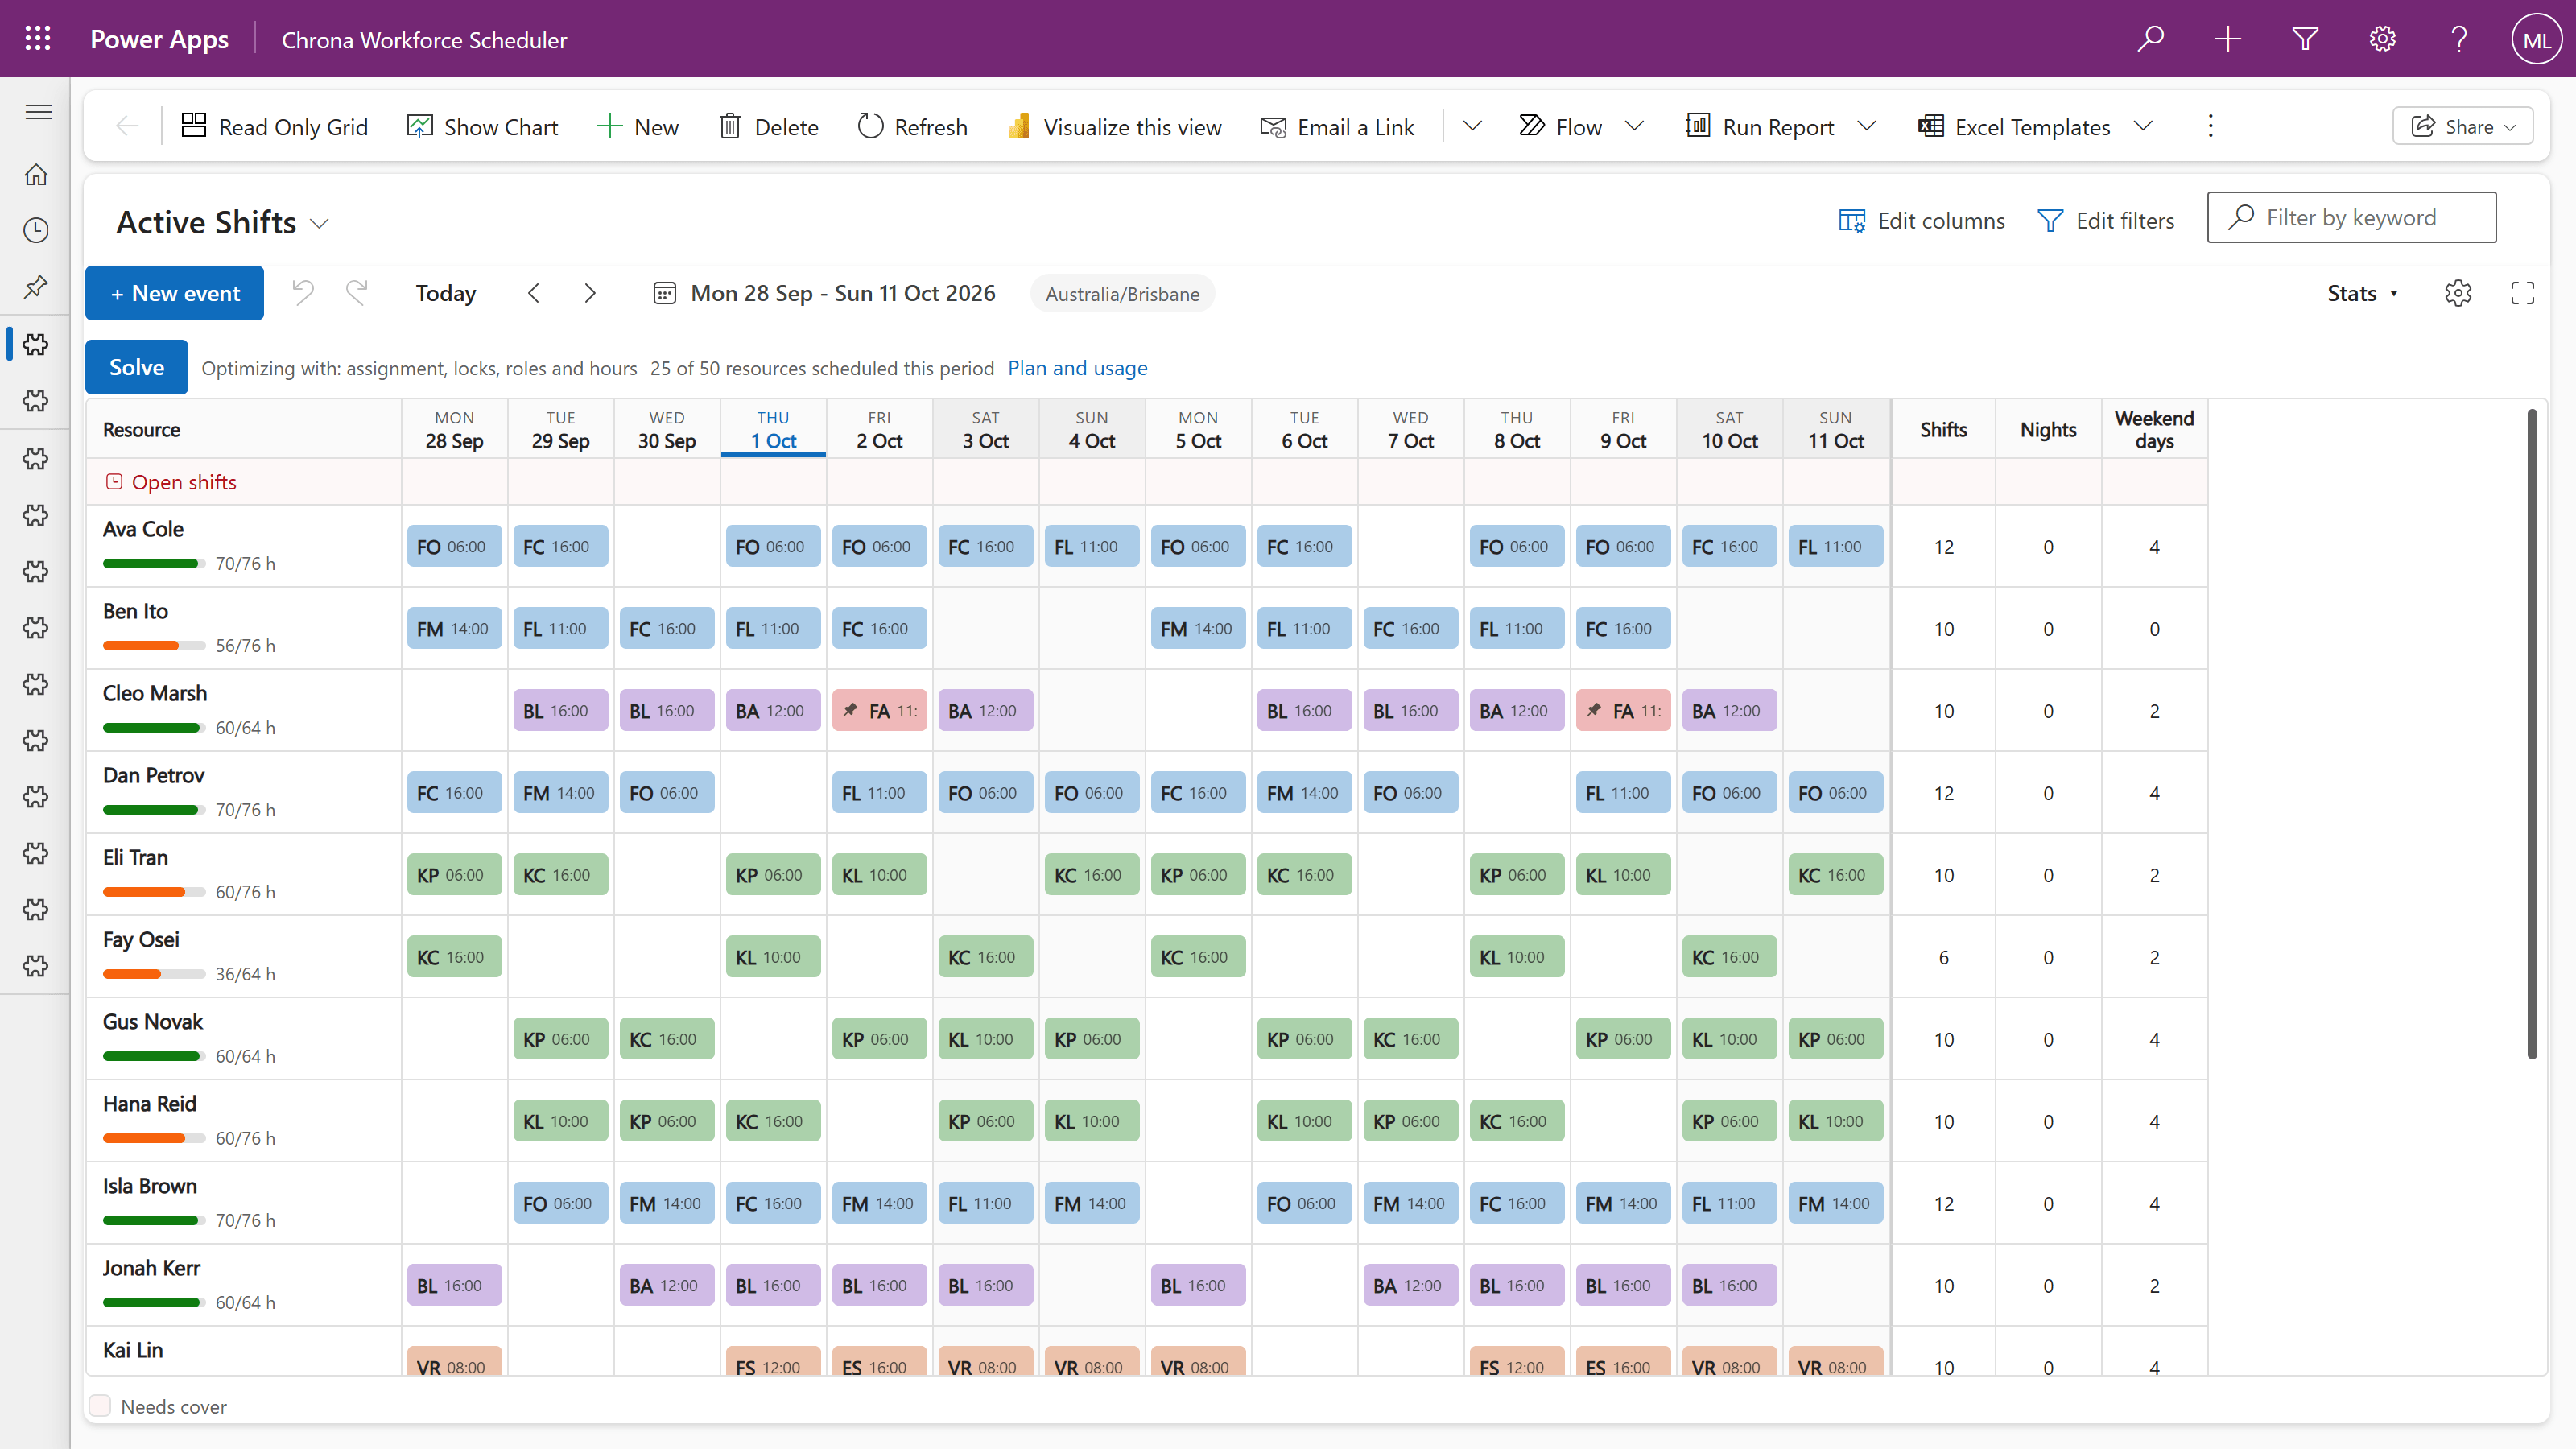Open the date range picker Mon 28 Sep

[x=824, y=293]
